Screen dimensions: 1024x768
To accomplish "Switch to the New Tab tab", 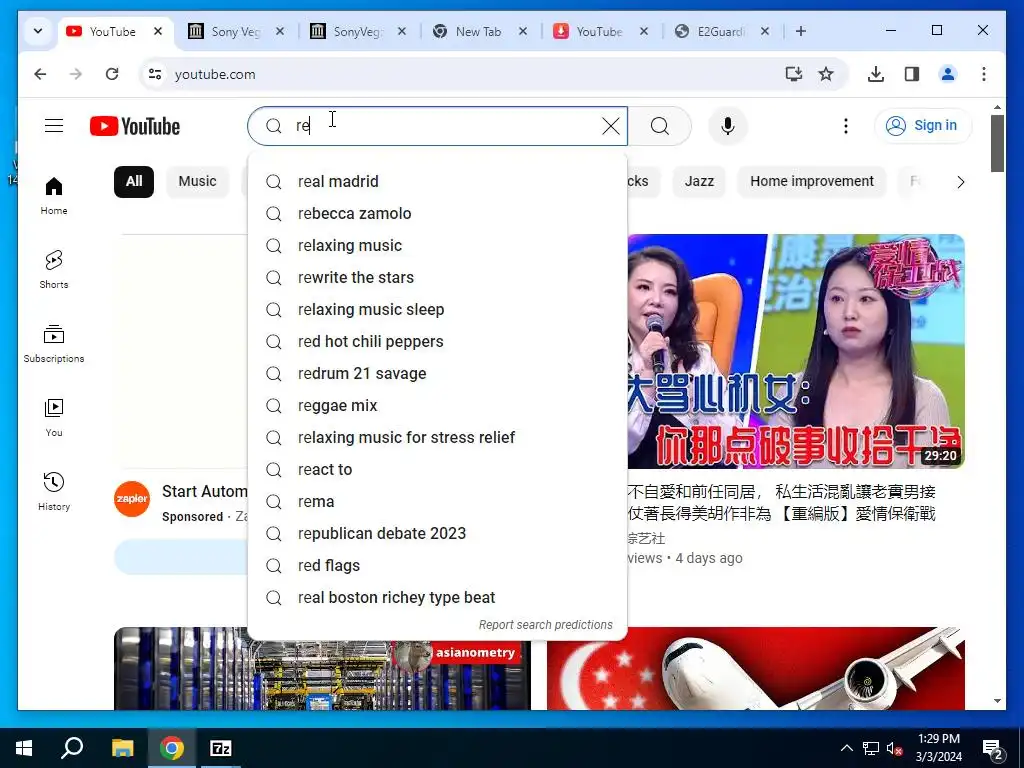I will pos(479,31).
